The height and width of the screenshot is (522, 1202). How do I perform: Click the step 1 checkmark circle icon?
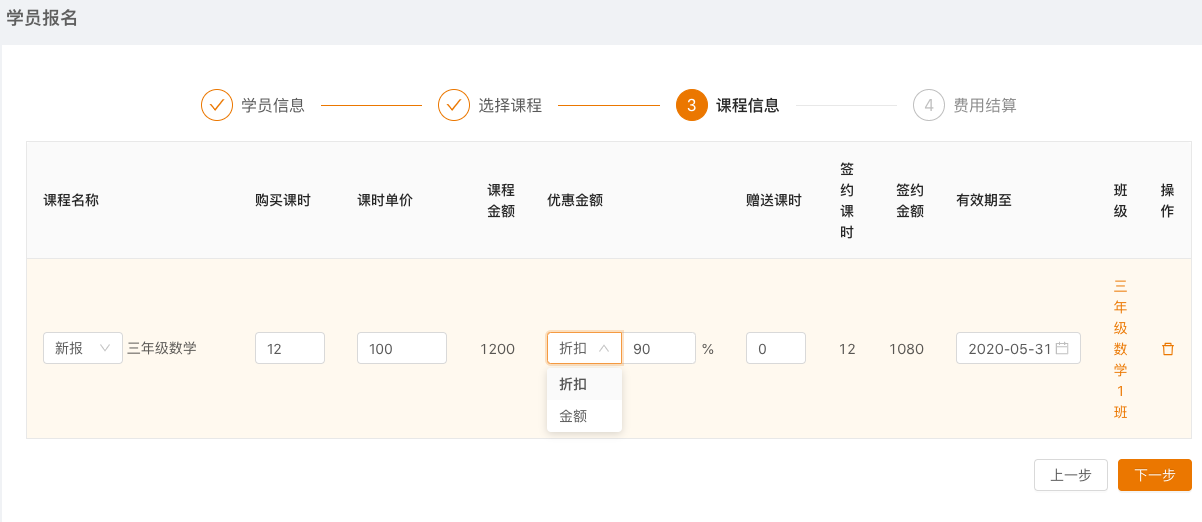[x=217, y=105]
